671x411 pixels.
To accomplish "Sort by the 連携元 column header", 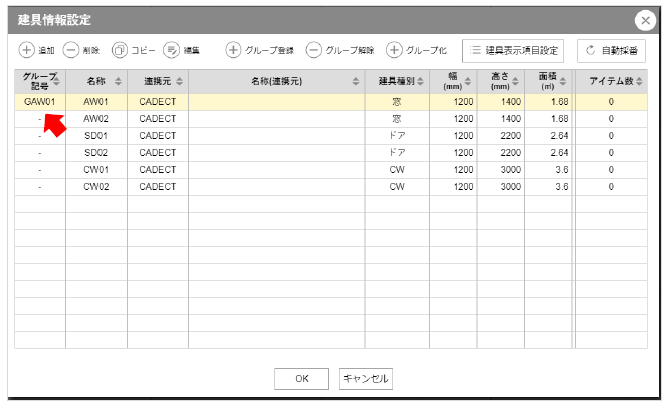I will 157,82.
